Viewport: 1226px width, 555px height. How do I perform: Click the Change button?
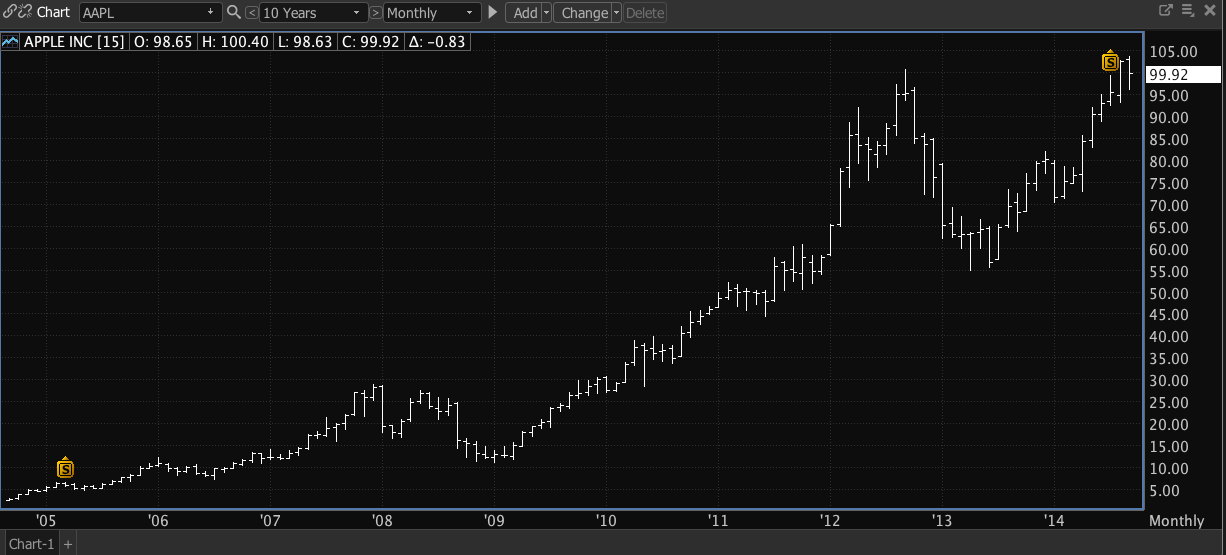pos(584,13)
